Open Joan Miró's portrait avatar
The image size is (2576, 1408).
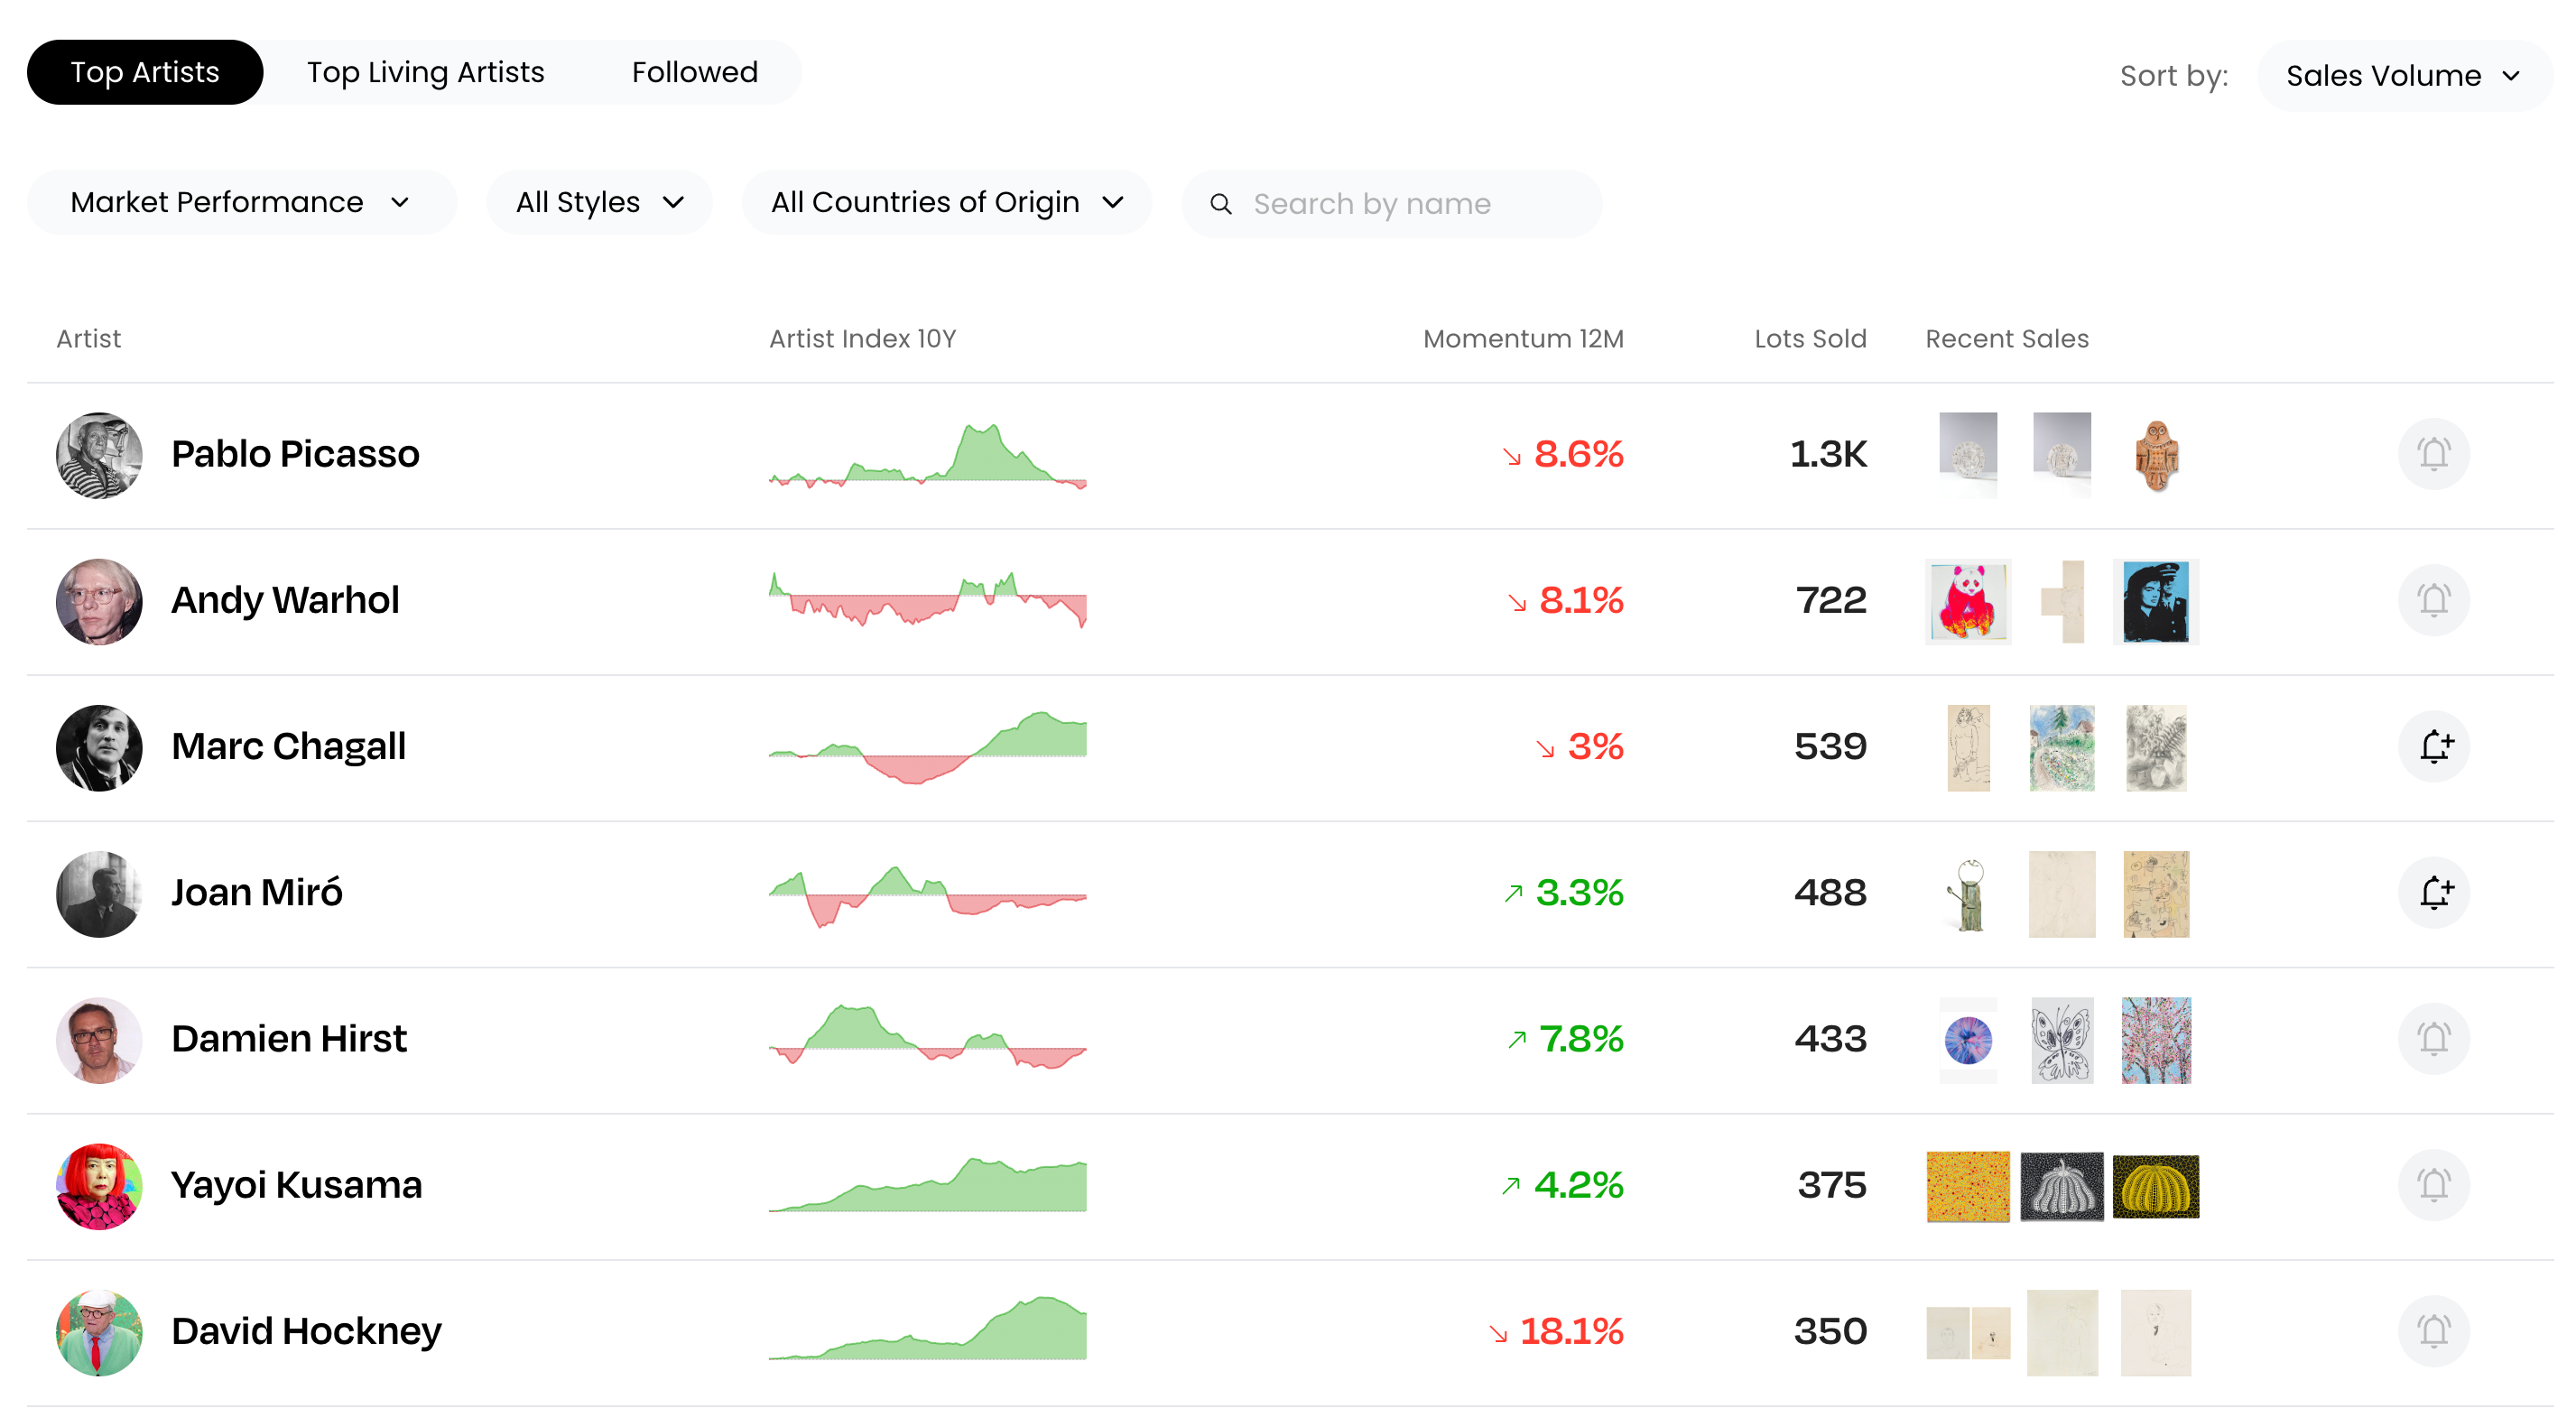click(99, 893)
